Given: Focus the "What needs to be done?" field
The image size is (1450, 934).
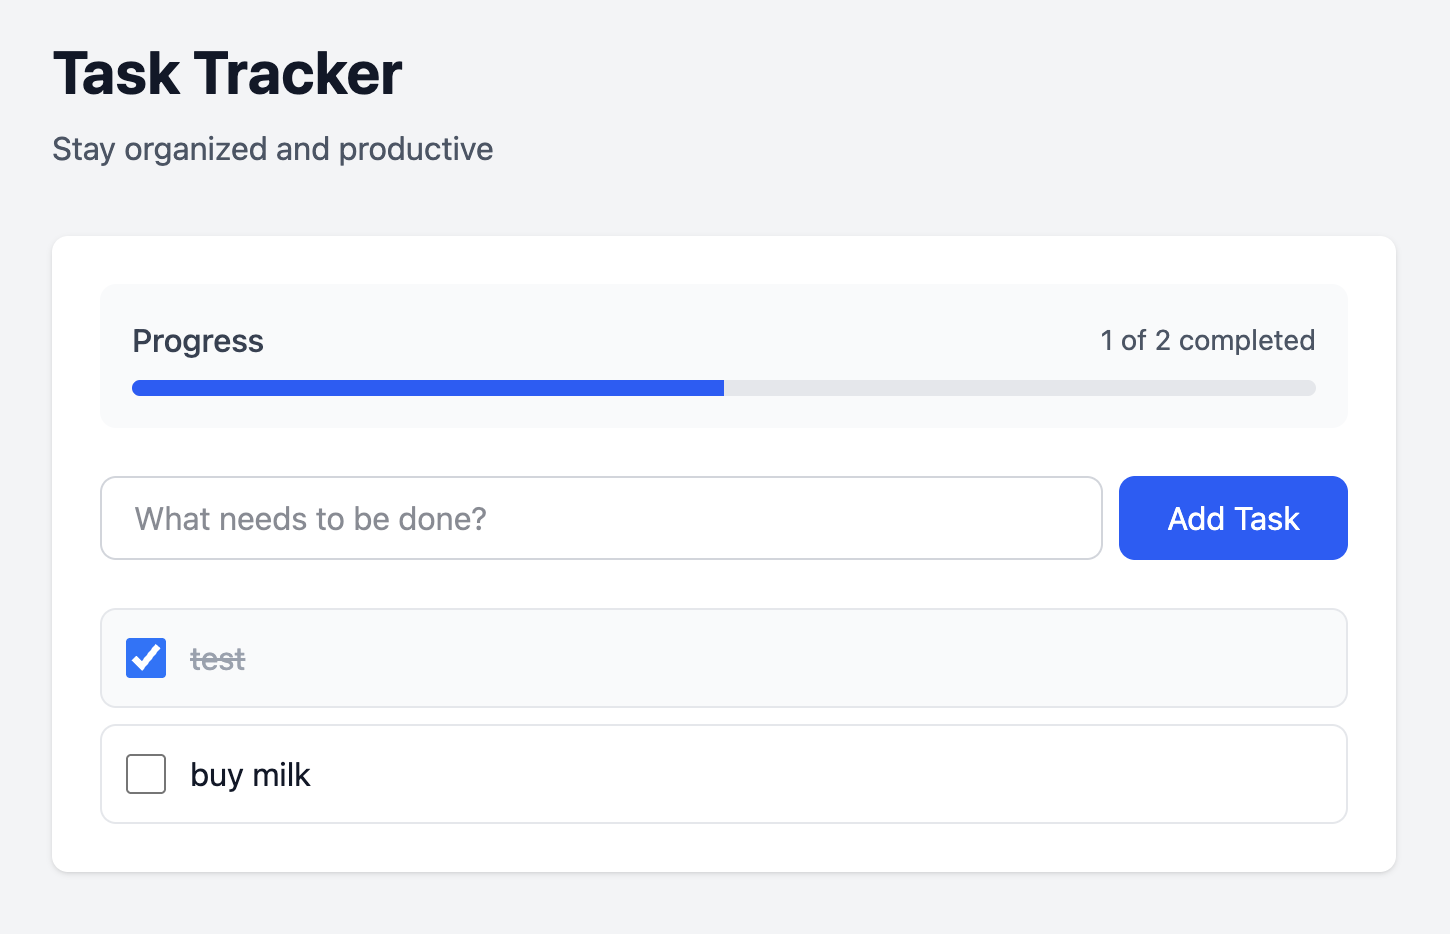Looking at the screenshot, I should click(600, 518).
